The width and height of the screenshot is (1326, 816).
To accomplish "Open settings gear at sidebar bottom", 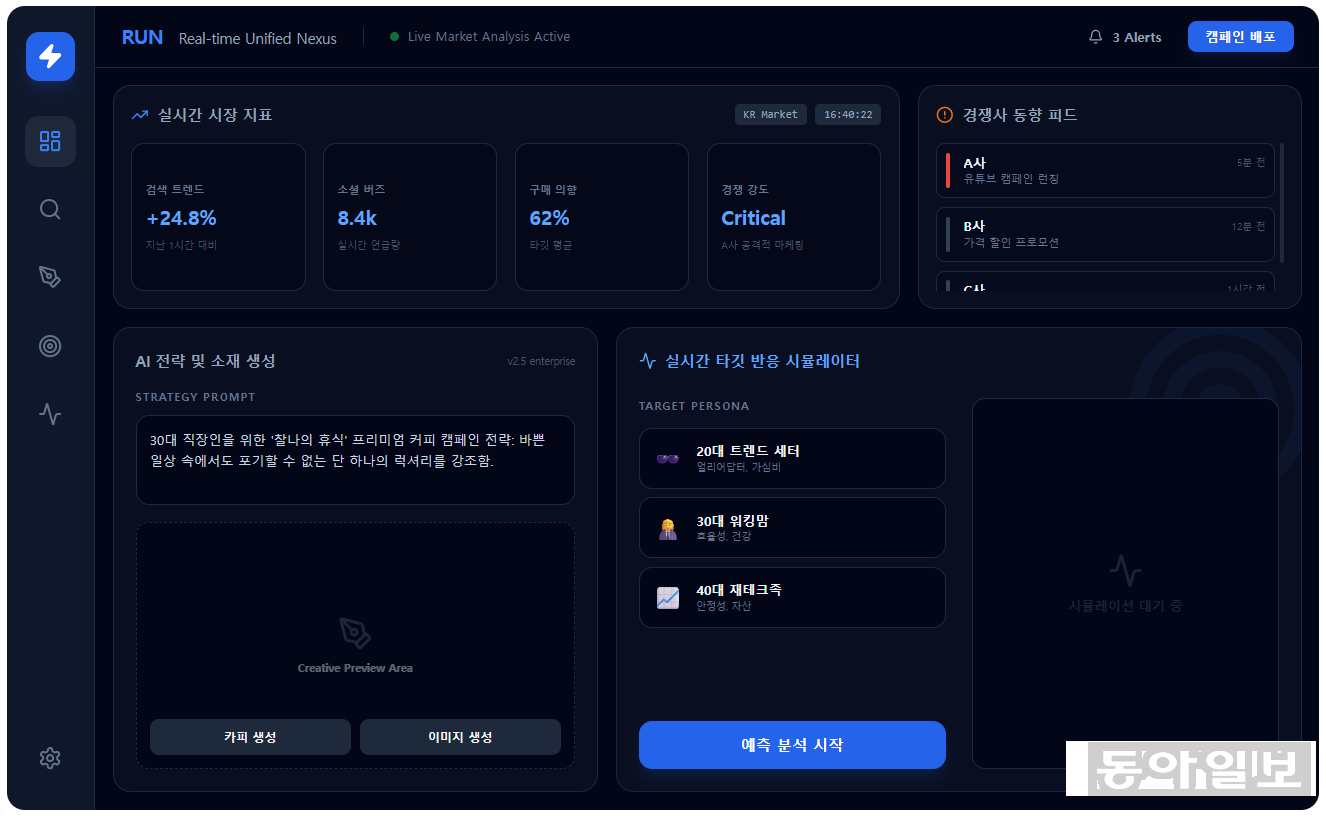I will click(x=50, y=758).
